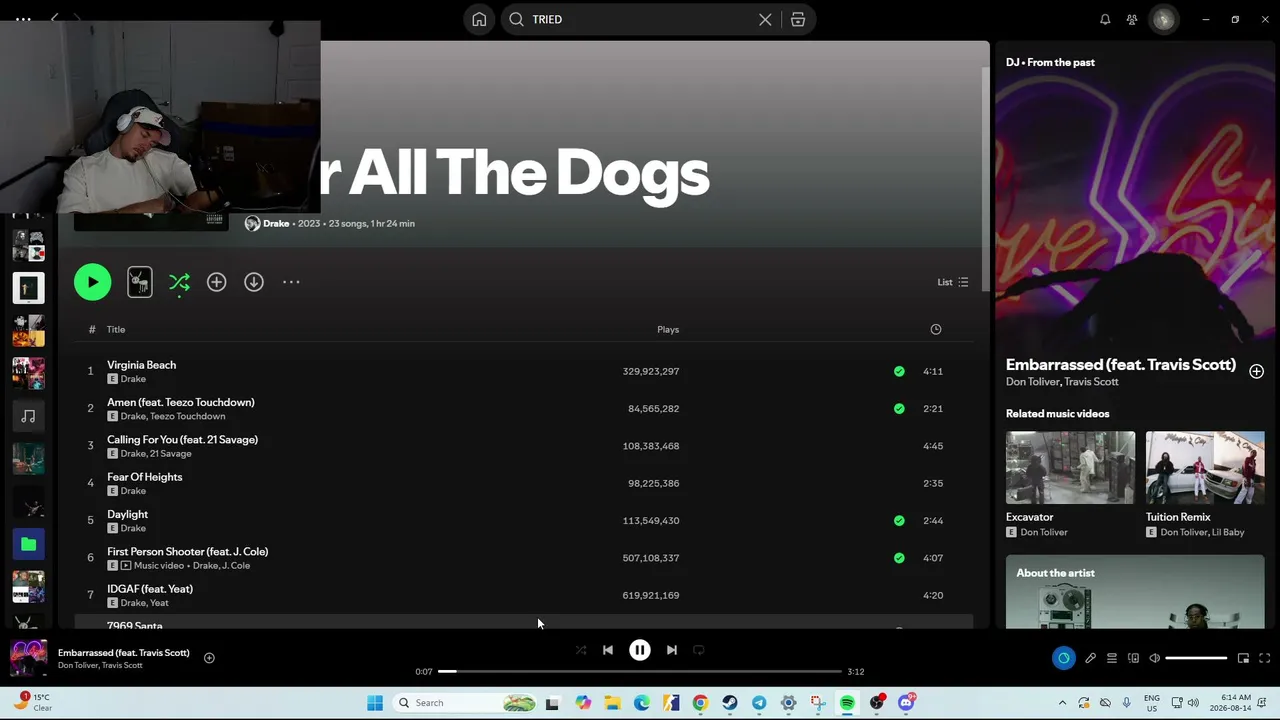Mute the volume

[x=1154, y=658]
